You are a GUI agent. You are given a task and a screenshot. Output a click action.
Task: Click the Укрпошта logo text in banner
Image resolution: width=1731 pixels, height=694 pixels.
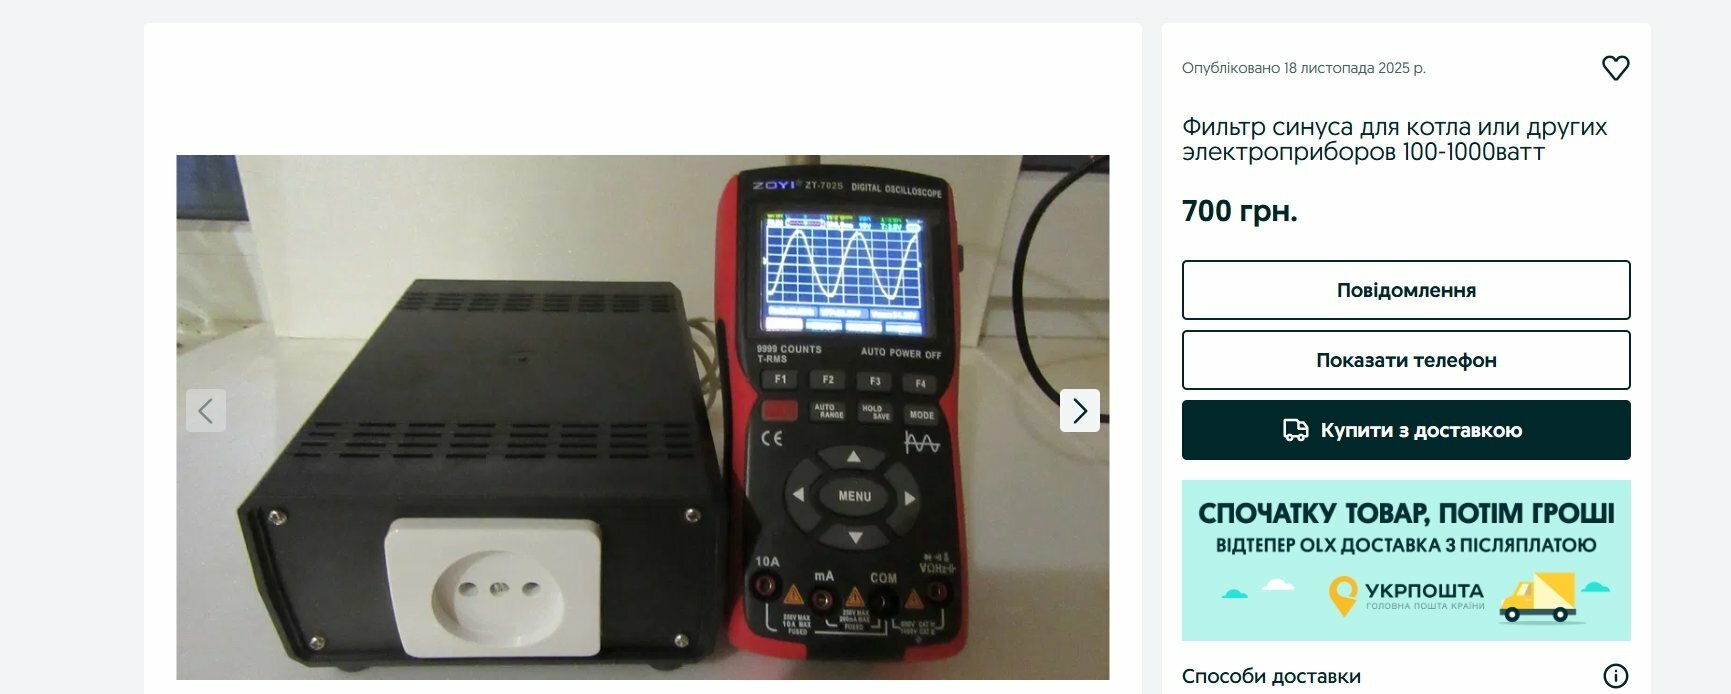(x=1424, y=591)
